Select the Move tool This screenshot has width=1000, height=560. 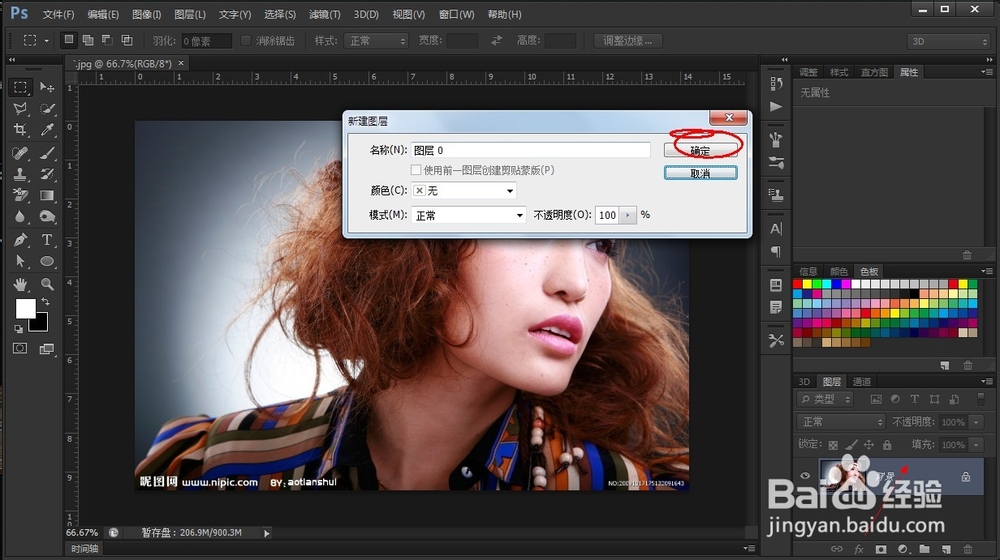[47, 87]
